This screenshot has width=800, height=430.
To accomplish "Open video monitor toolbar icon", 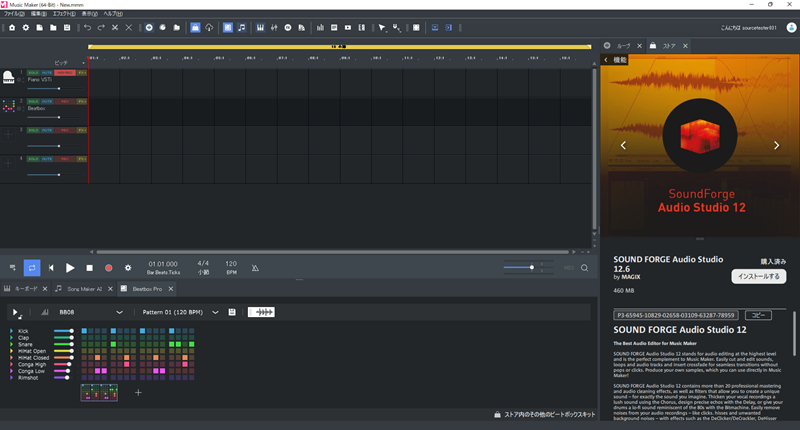I will [x=348, y=28].
